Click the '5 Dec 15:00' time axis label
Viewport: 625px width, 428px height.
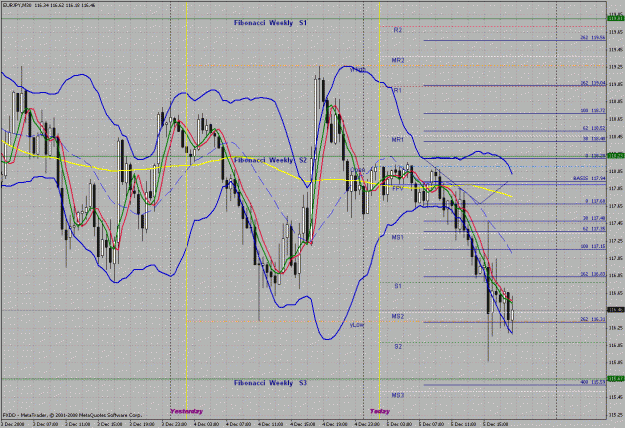[x=496, y=424]
